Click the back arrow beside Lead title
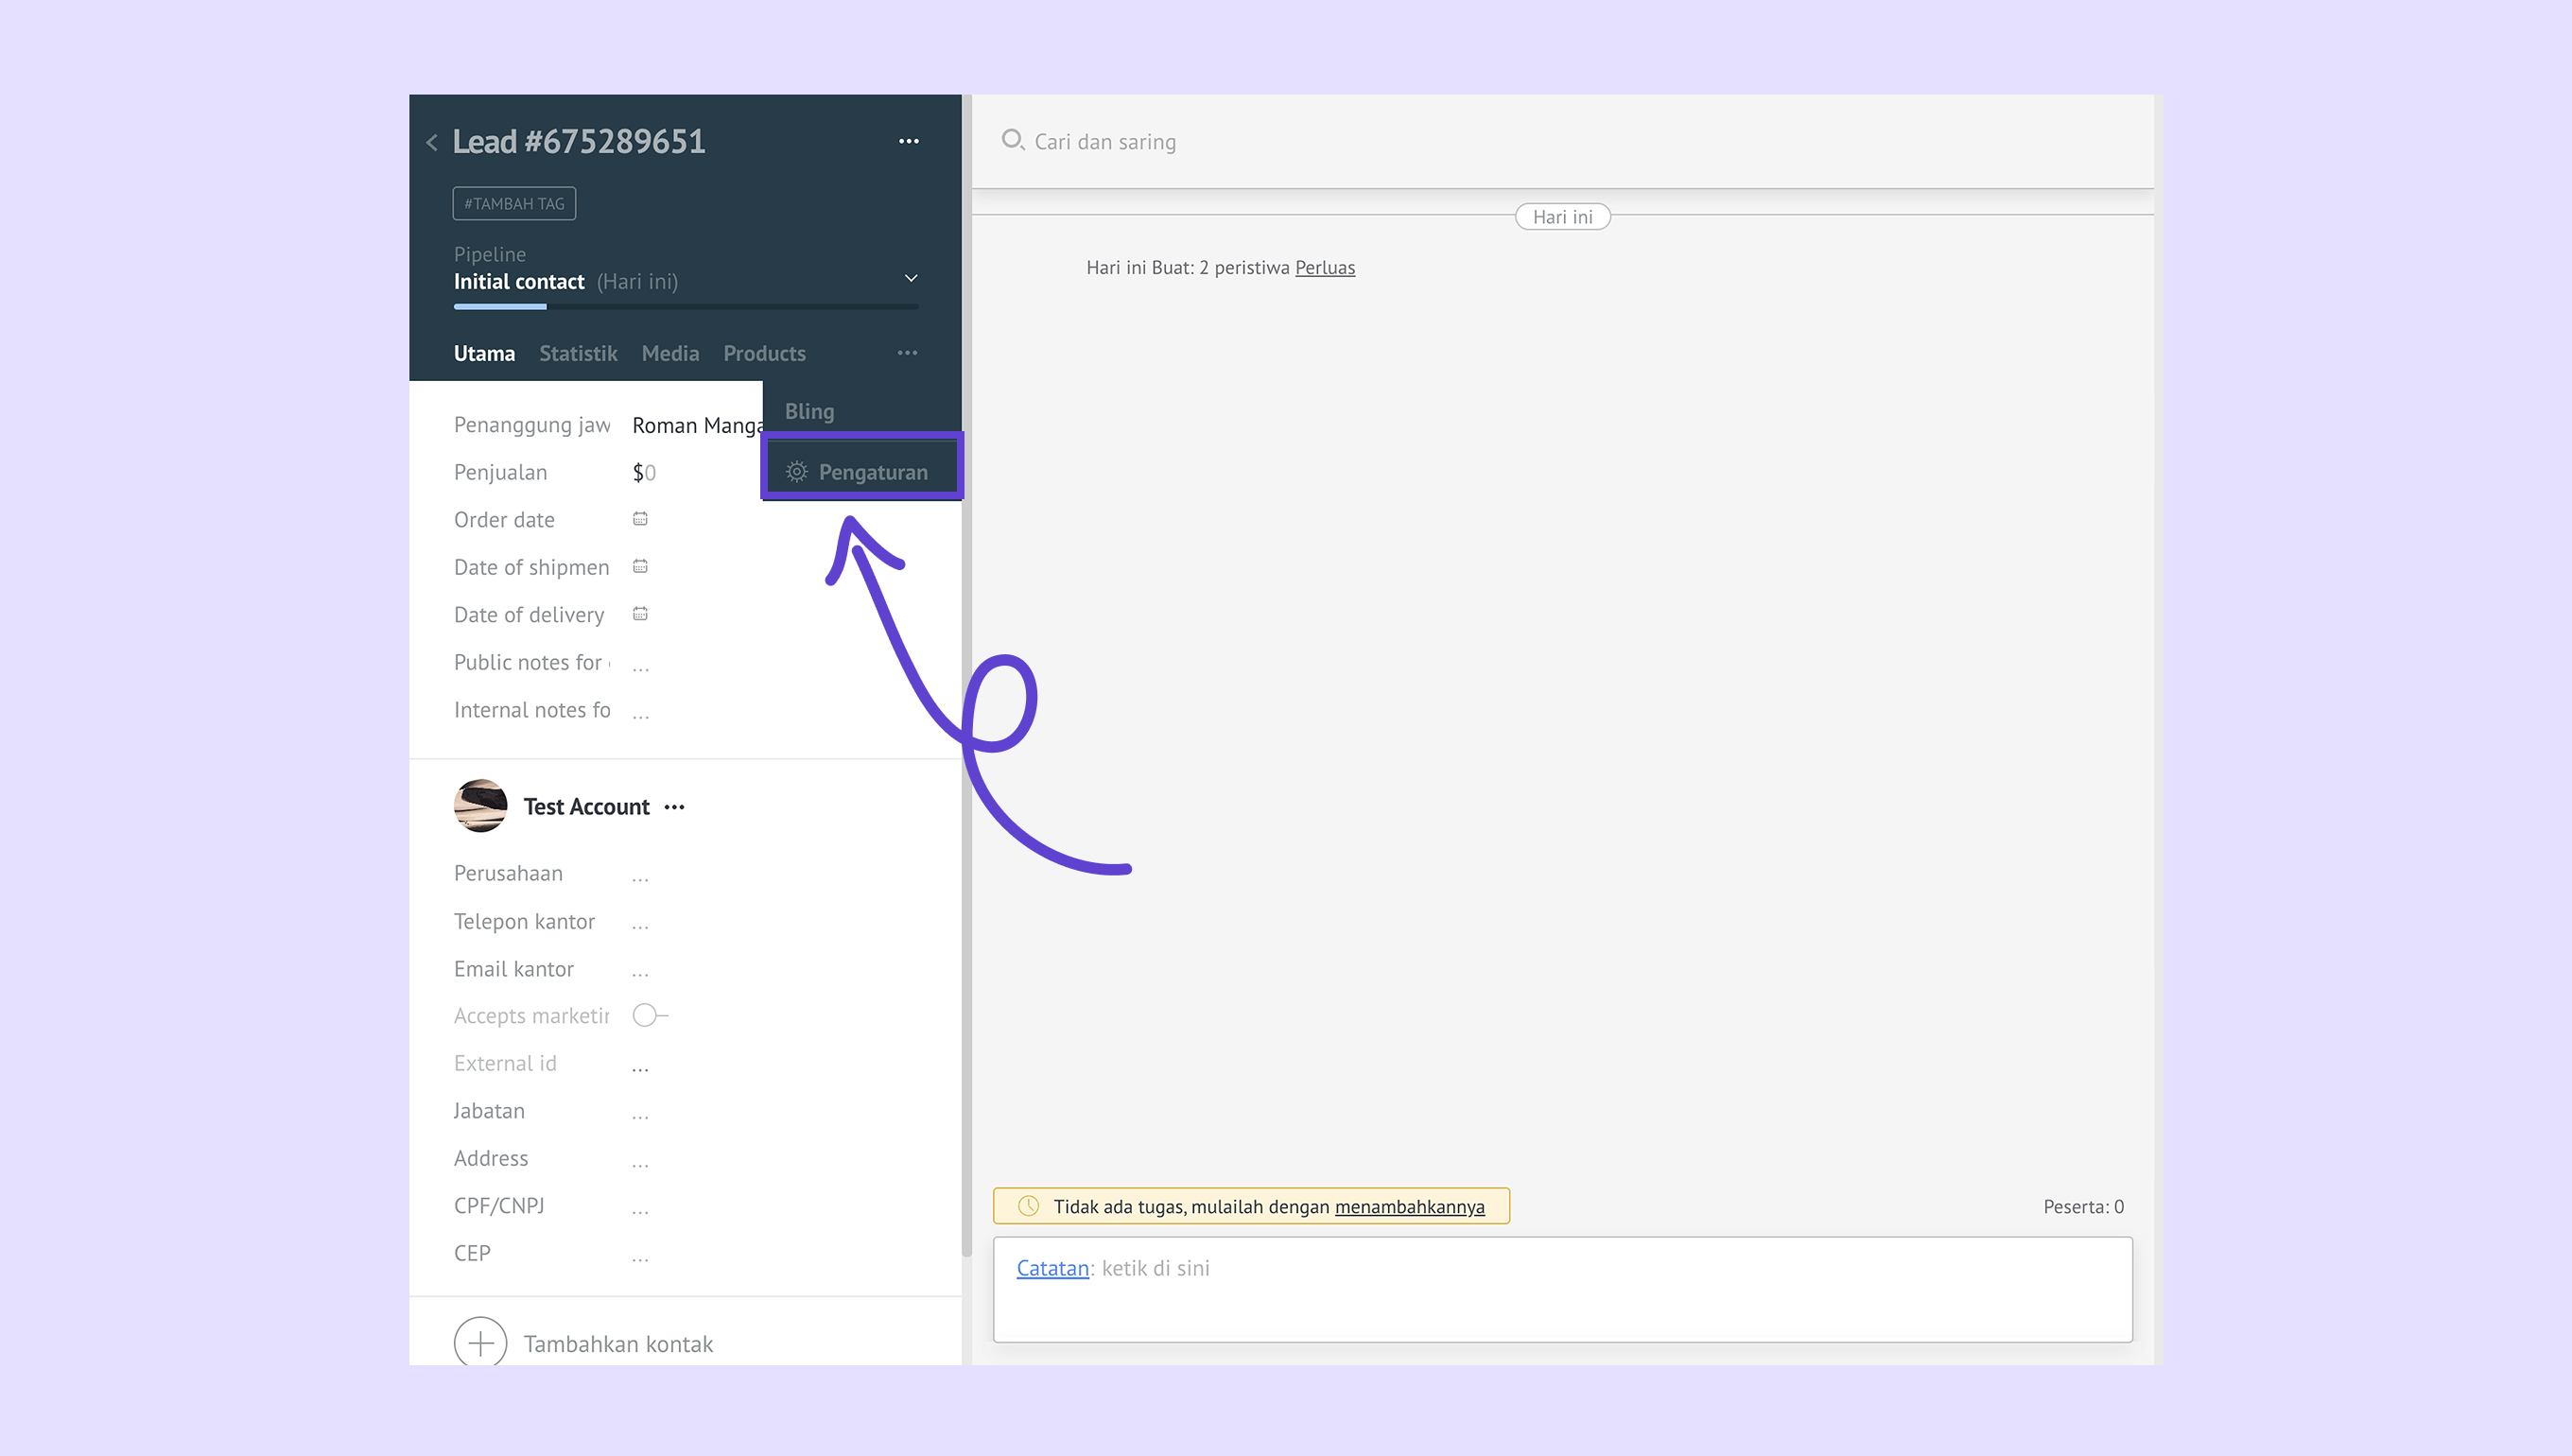Viewport: 2572px width, 1456px height. coord(432,143)
